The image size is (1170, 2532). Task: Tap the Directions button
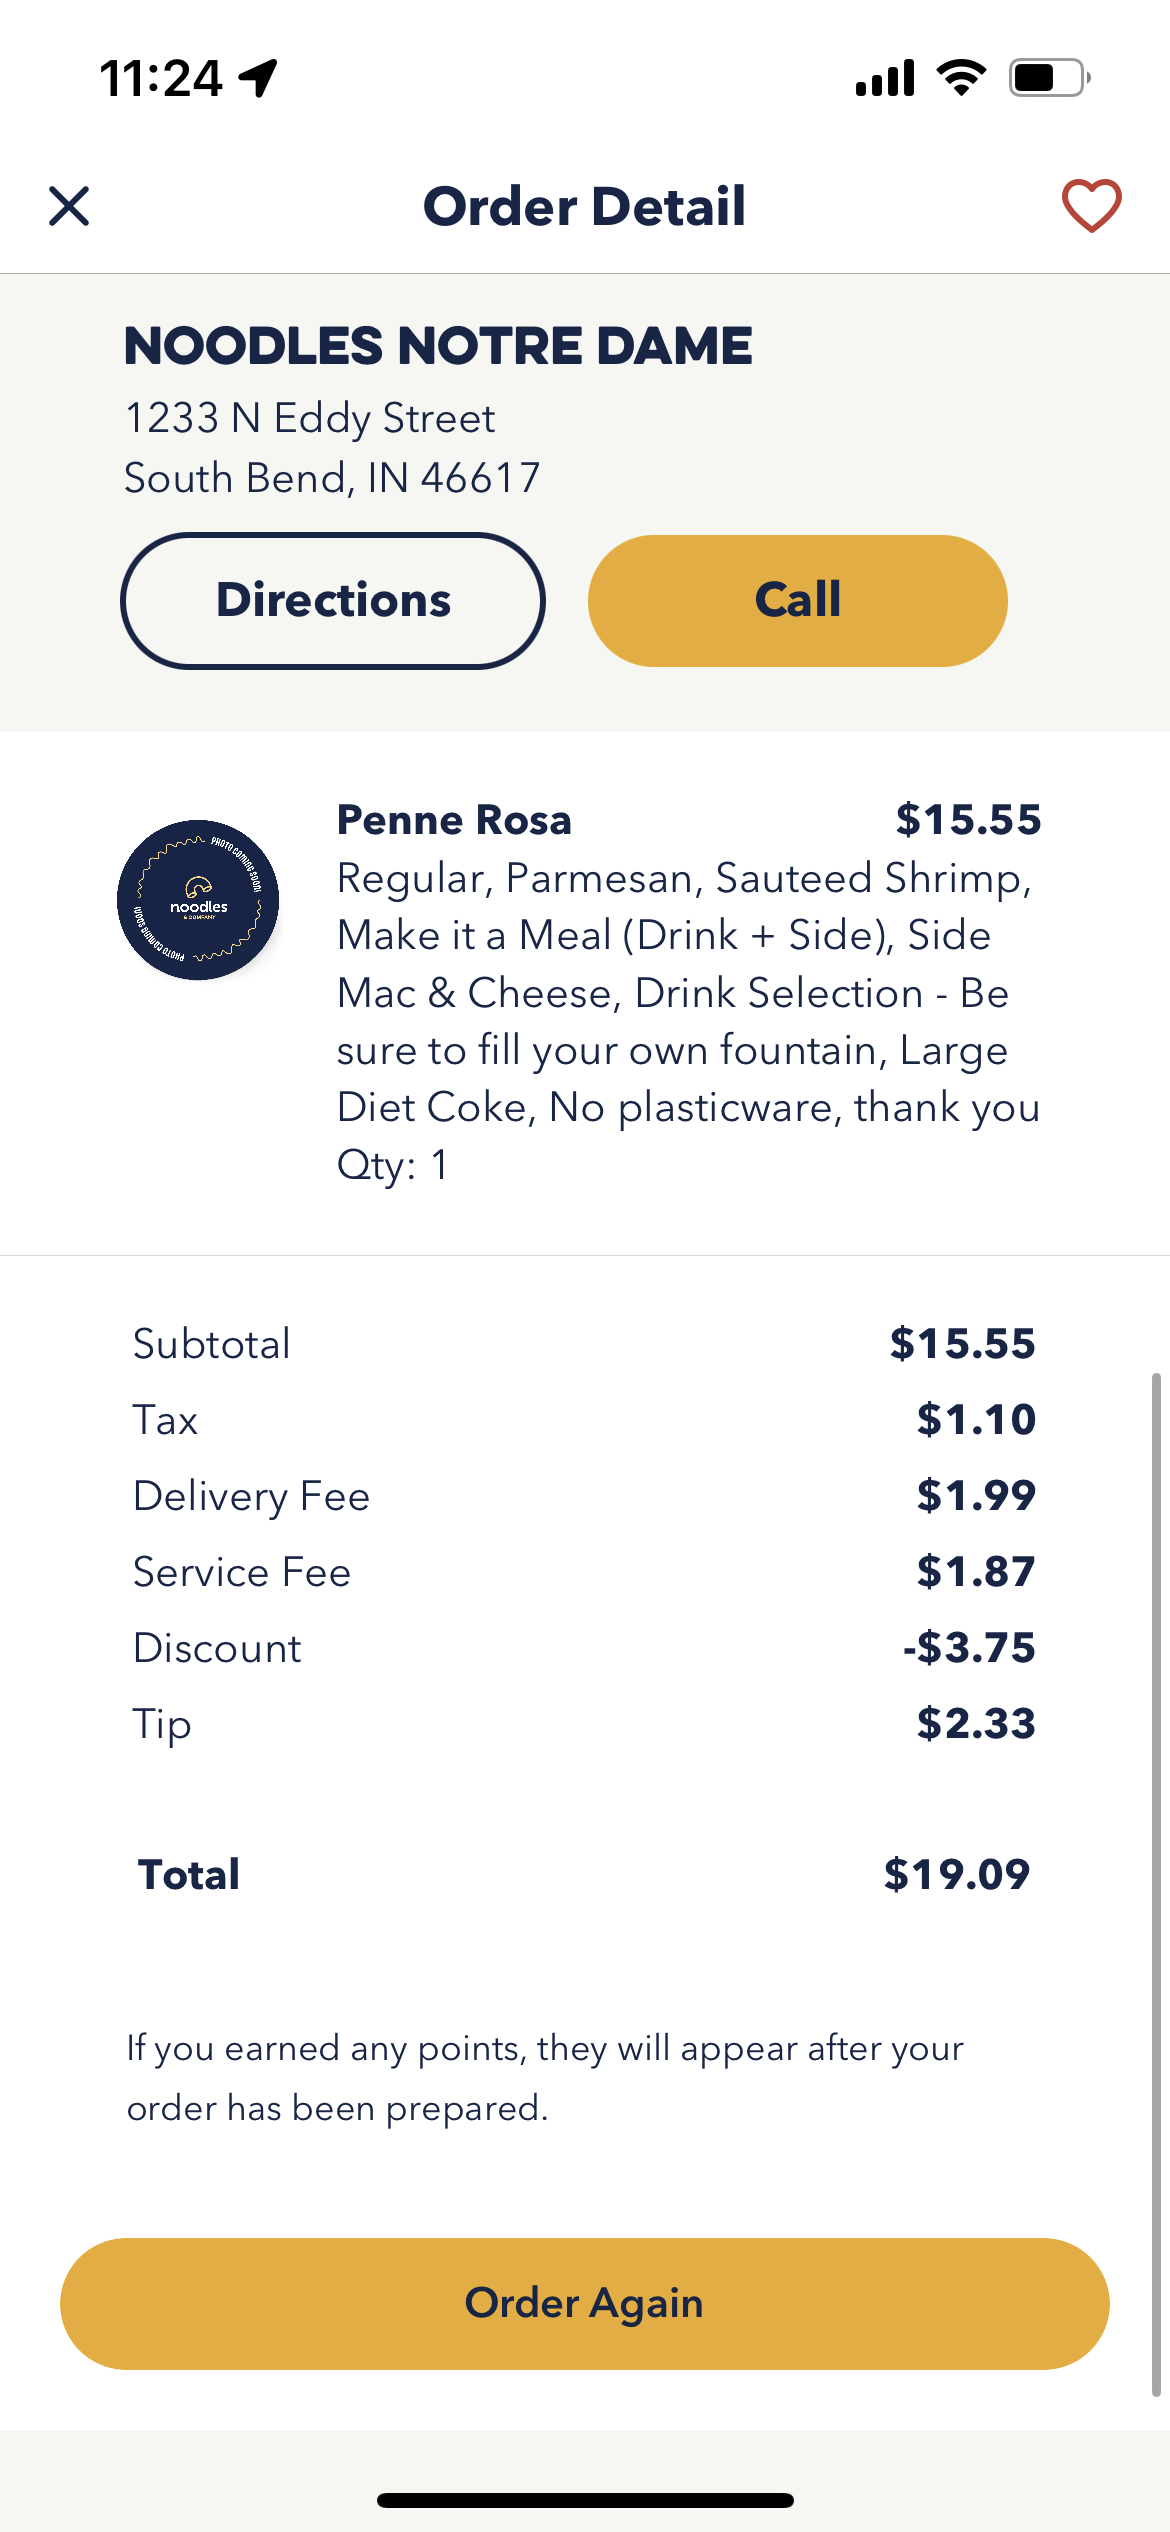point(333,601)
